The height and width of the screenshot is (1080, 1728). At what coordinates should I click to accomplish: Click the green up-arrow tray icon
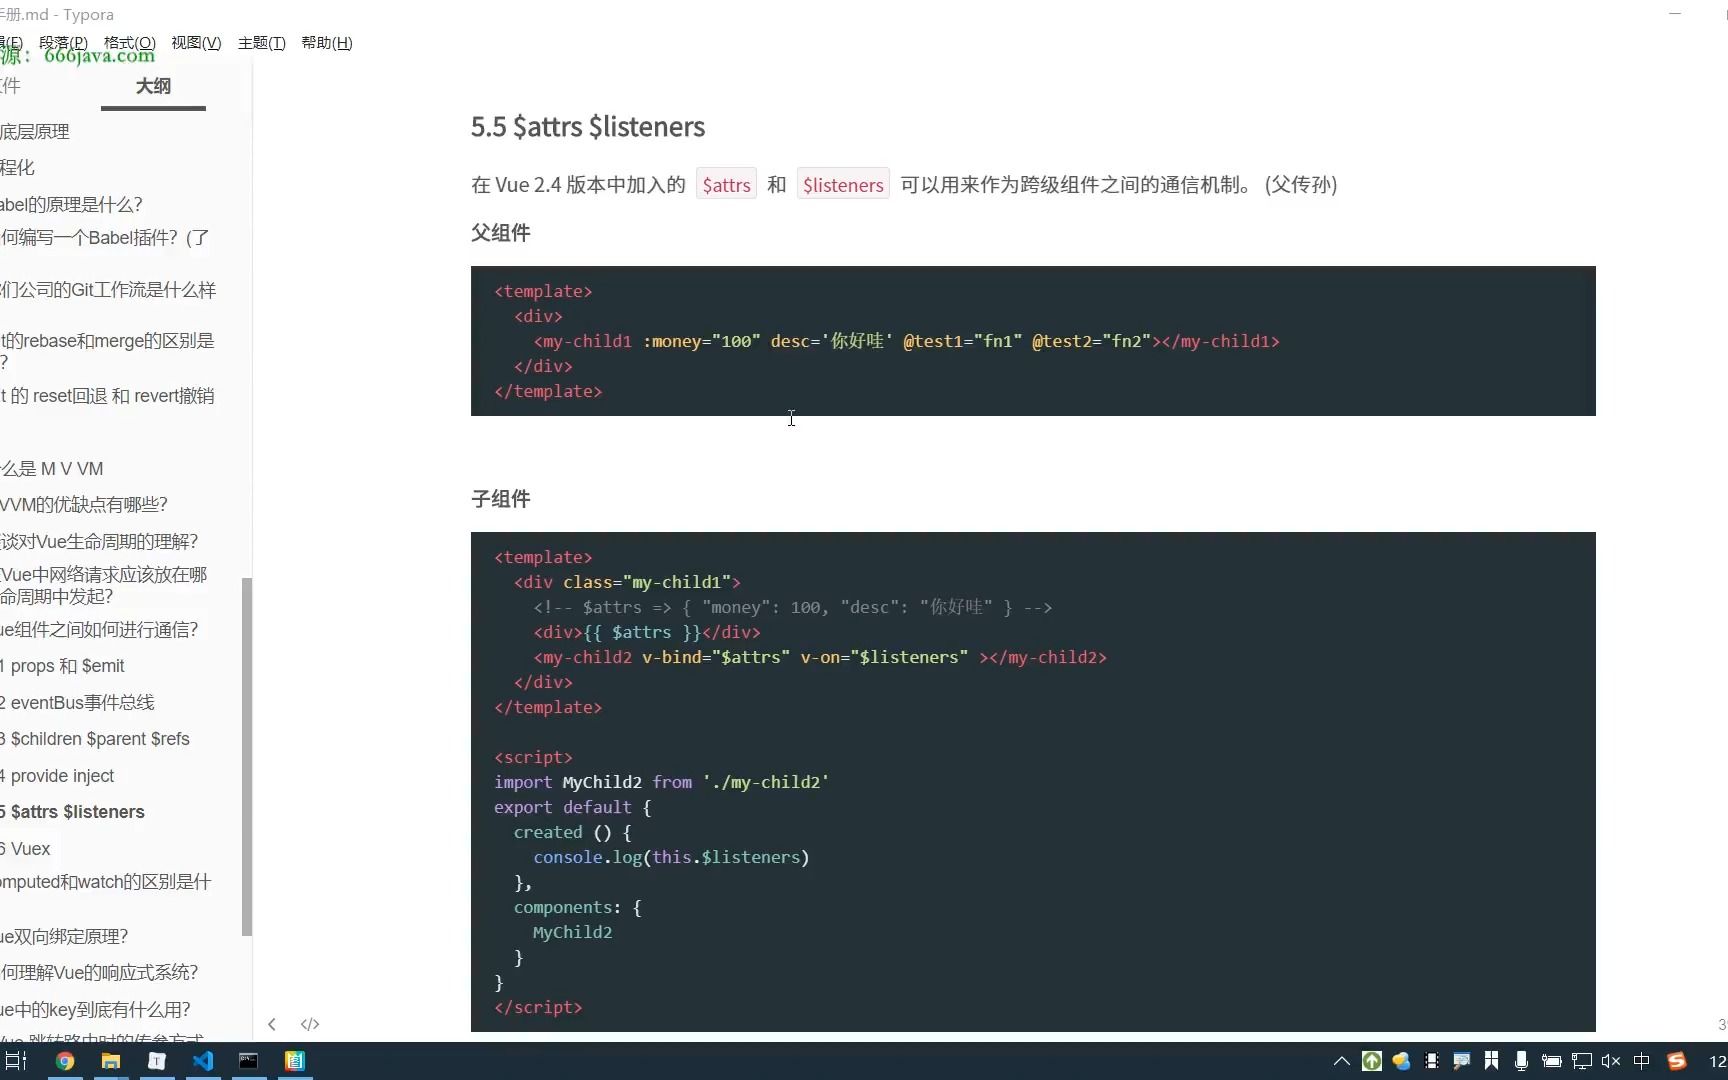pyautogui.click(x=1372, y=1061)
